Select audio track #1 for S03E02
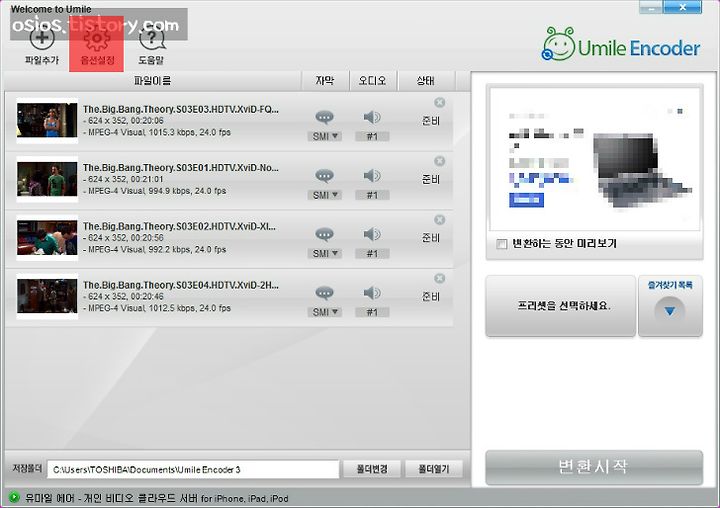720x508 pixels. click(372, 254)
